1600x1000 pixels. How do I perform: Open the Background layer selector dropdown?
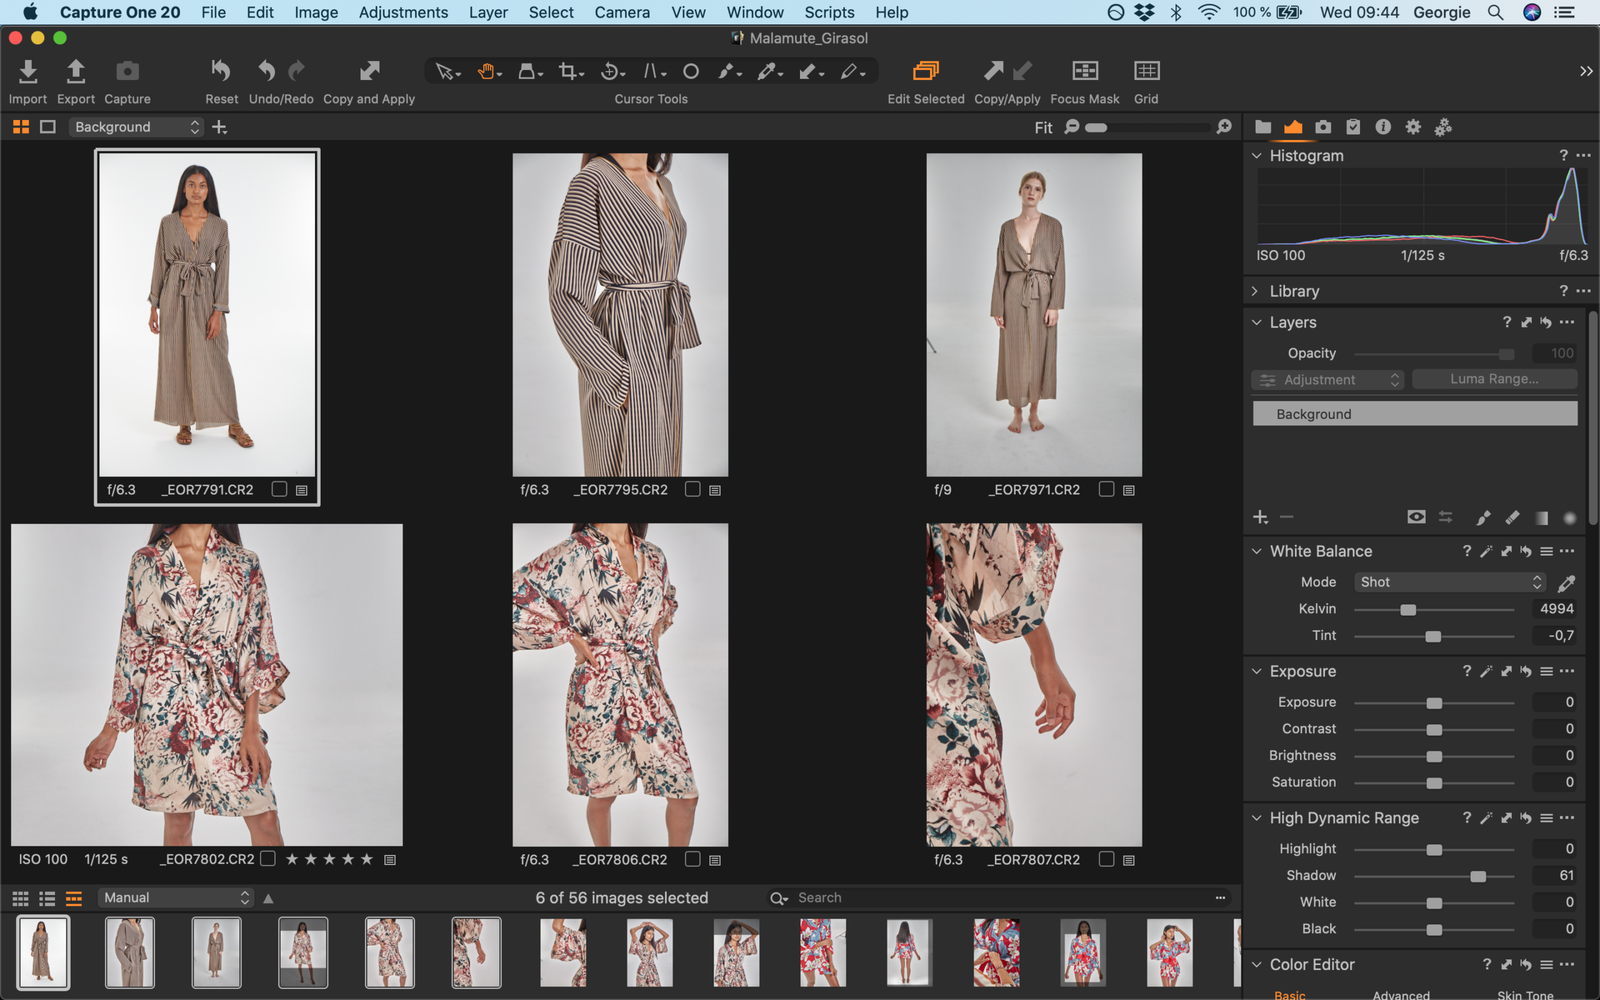click(136, 127)
